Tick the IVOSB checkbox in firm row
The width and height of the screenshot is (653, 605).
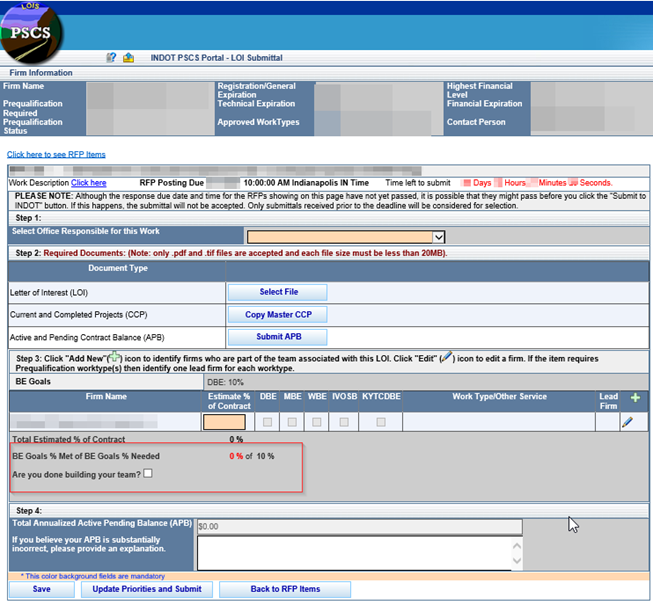(x=344, y=422)
